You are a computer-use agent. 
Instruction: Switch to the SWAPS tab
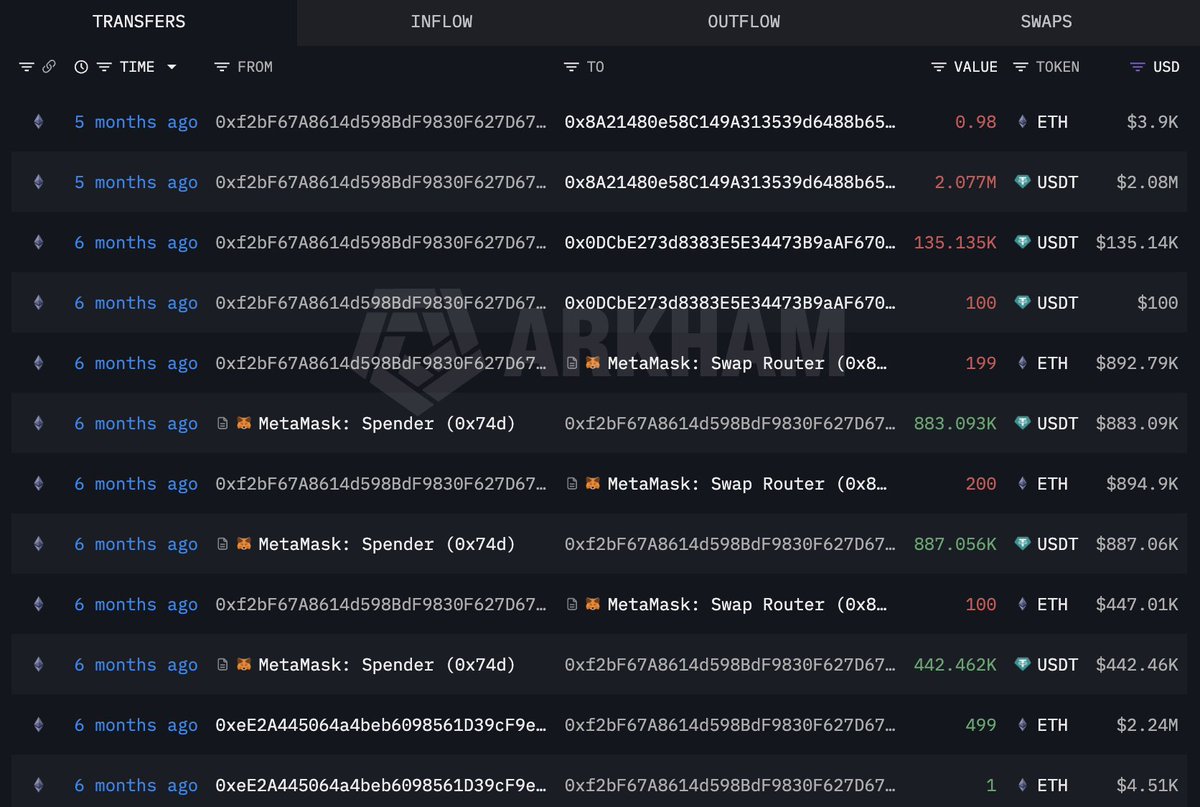coord(1046,21)
